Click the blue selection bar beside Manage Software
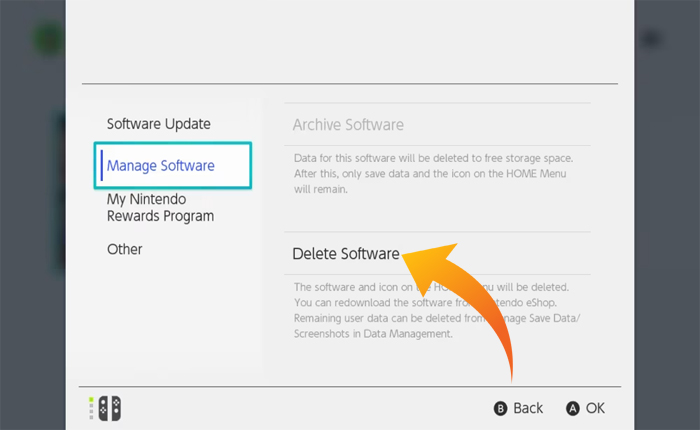Image resolution: width=700 pixels, height=430 pixels. pos(101,165)
